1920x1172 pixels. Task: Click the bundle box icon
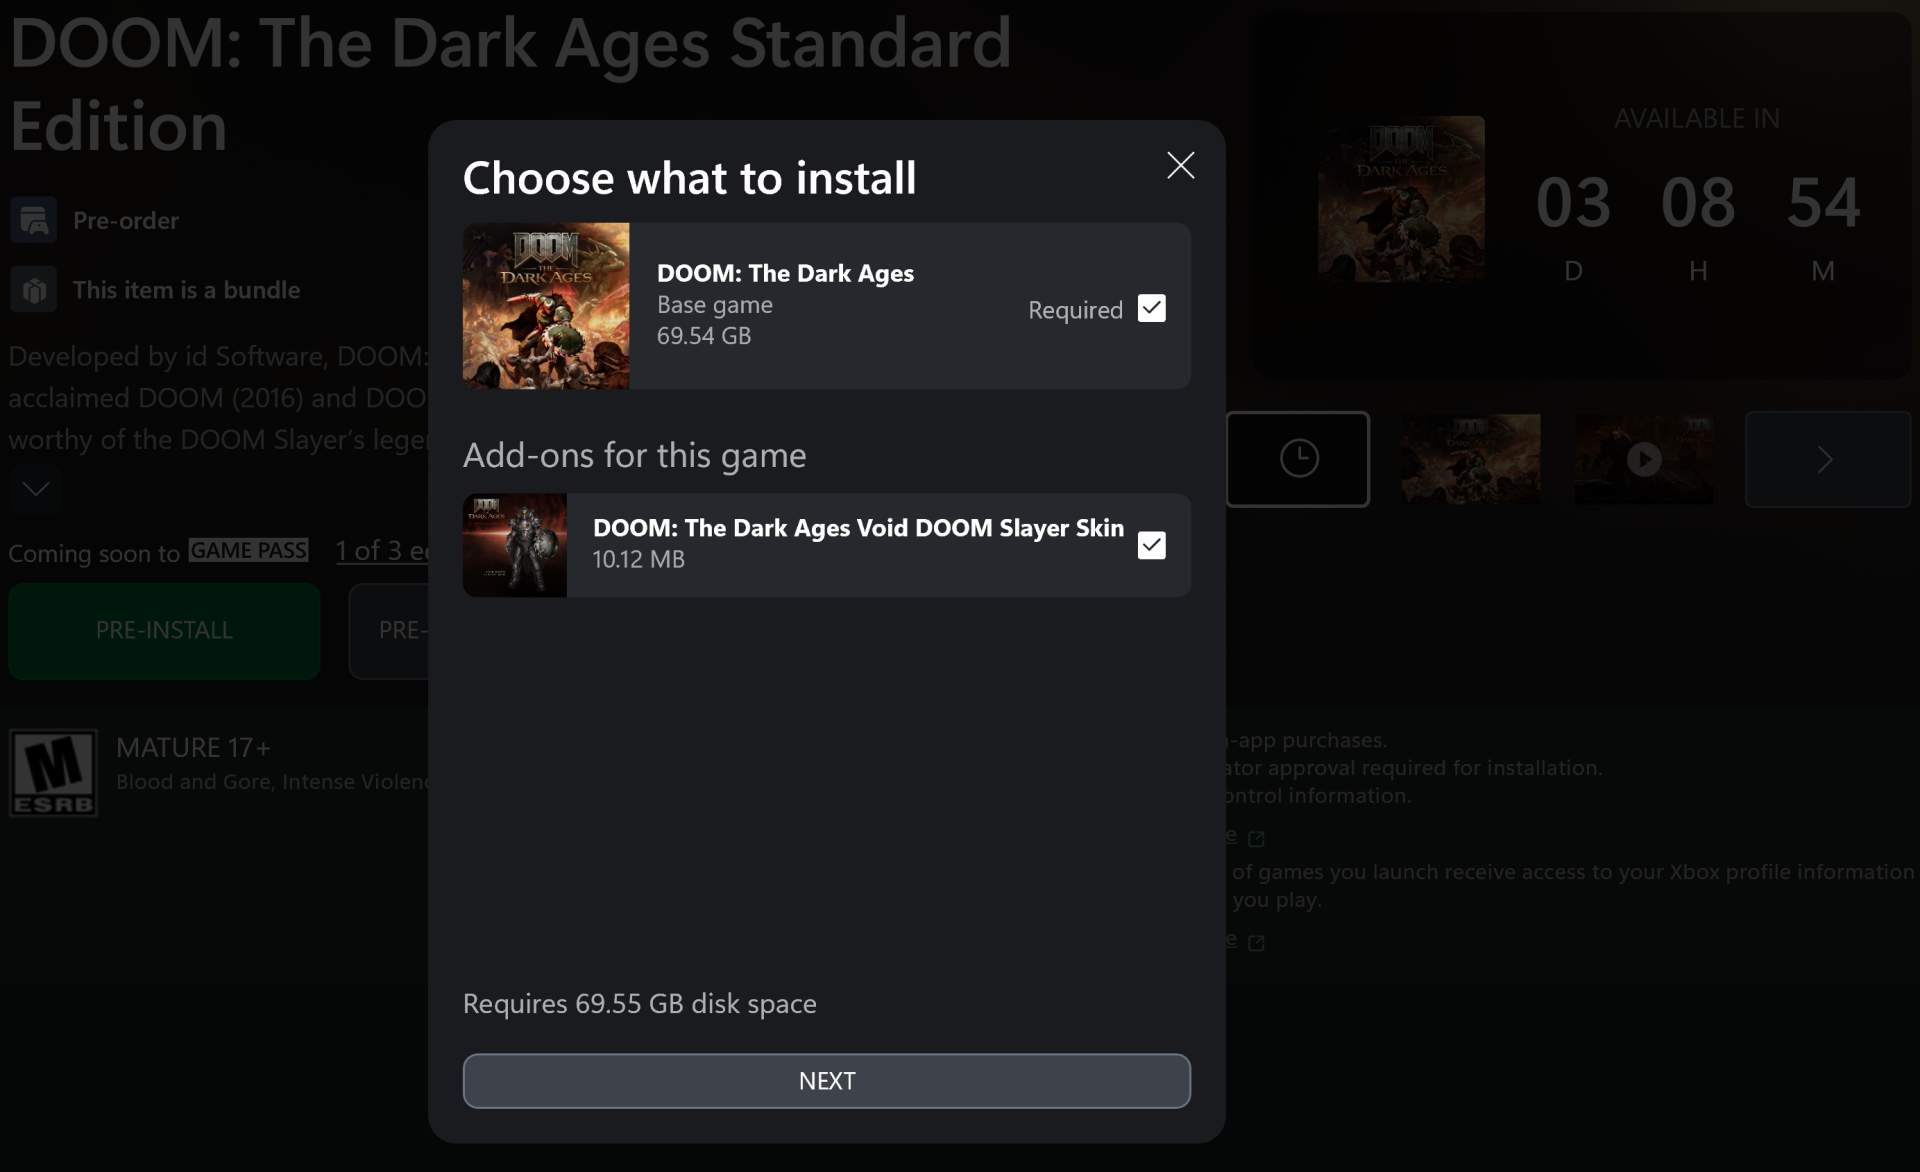click(x=34, y=290)
